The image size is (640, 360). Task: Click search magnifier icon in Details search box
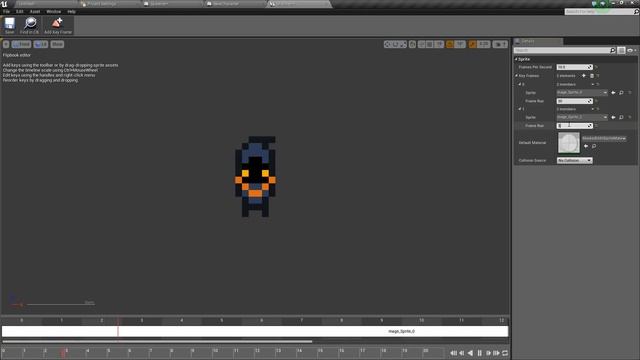coord(613,50)
